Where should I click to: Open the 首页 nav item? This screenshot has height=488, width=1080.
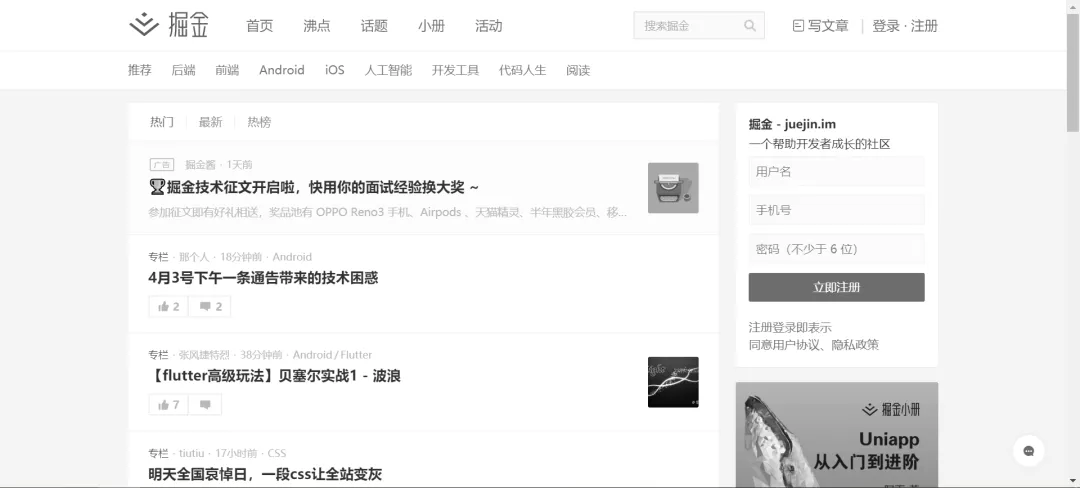coord(260,26)
